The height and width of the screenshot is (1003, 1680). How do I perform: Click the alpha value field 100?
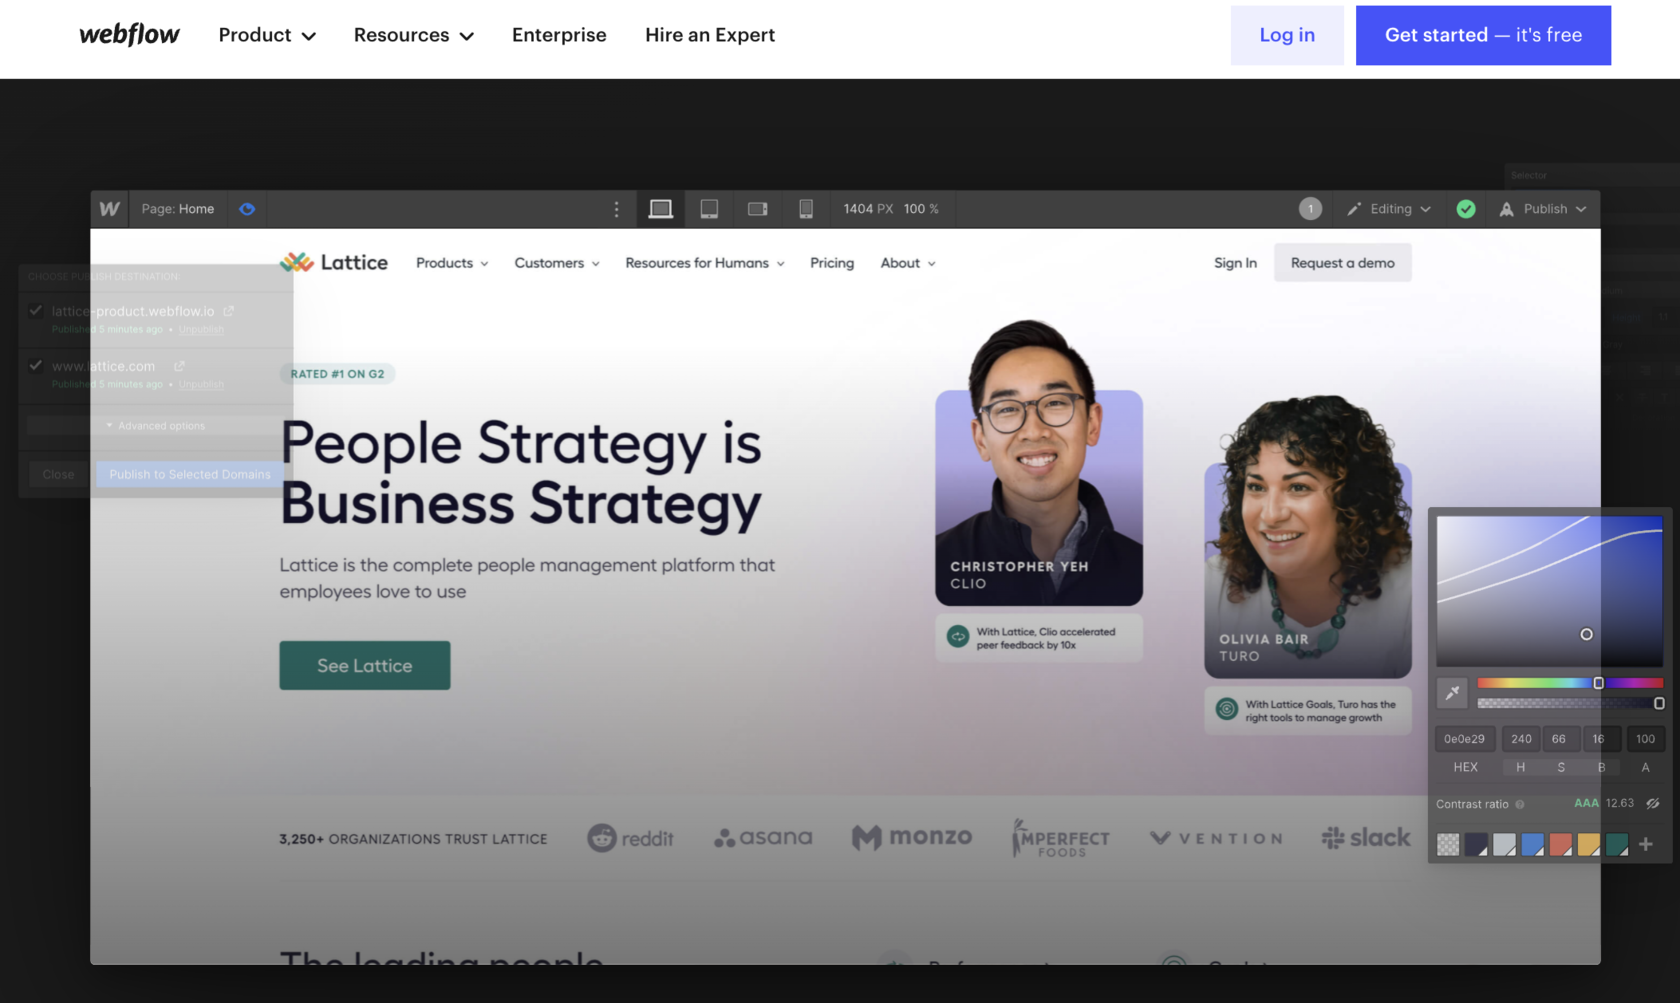point(1645,739)
